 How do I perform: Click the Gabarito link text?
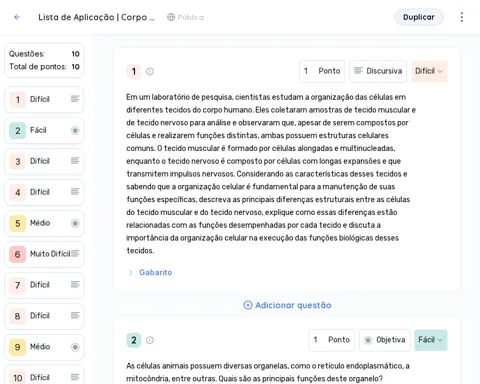[x=156, y=272]
